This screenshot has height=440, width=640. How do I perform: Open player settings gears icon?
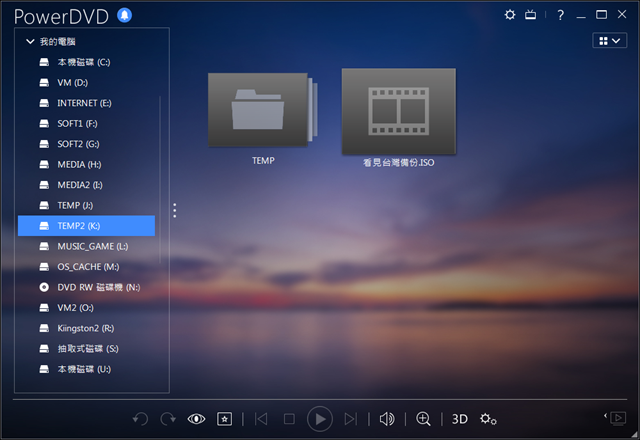(488, 419)
